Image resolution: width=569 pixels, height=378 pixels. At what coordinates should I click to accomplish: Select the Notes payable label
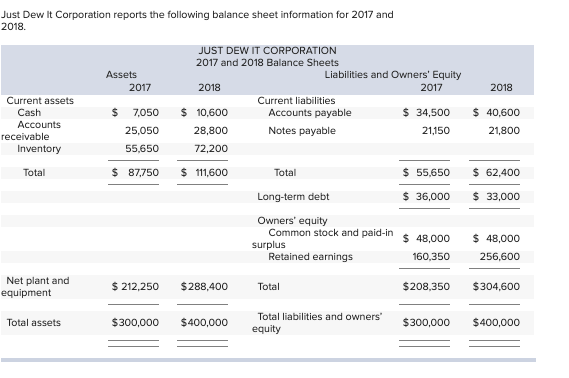click(302, 131)
